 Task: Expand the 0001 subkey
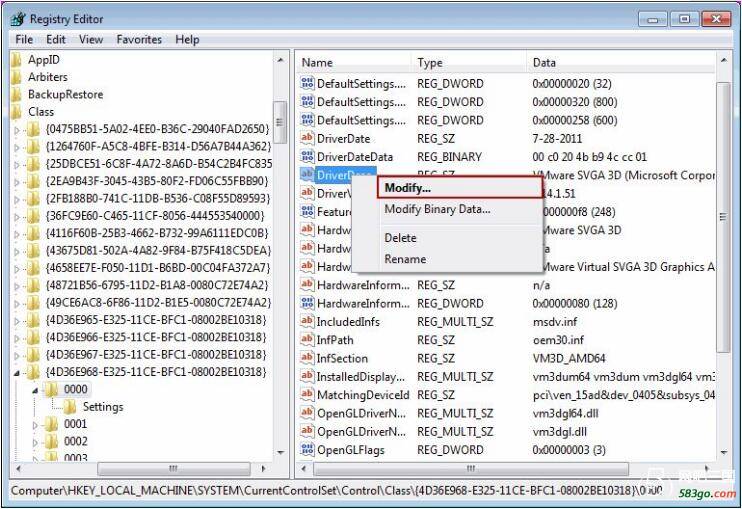pyautogui.click(x=35, y=425)
